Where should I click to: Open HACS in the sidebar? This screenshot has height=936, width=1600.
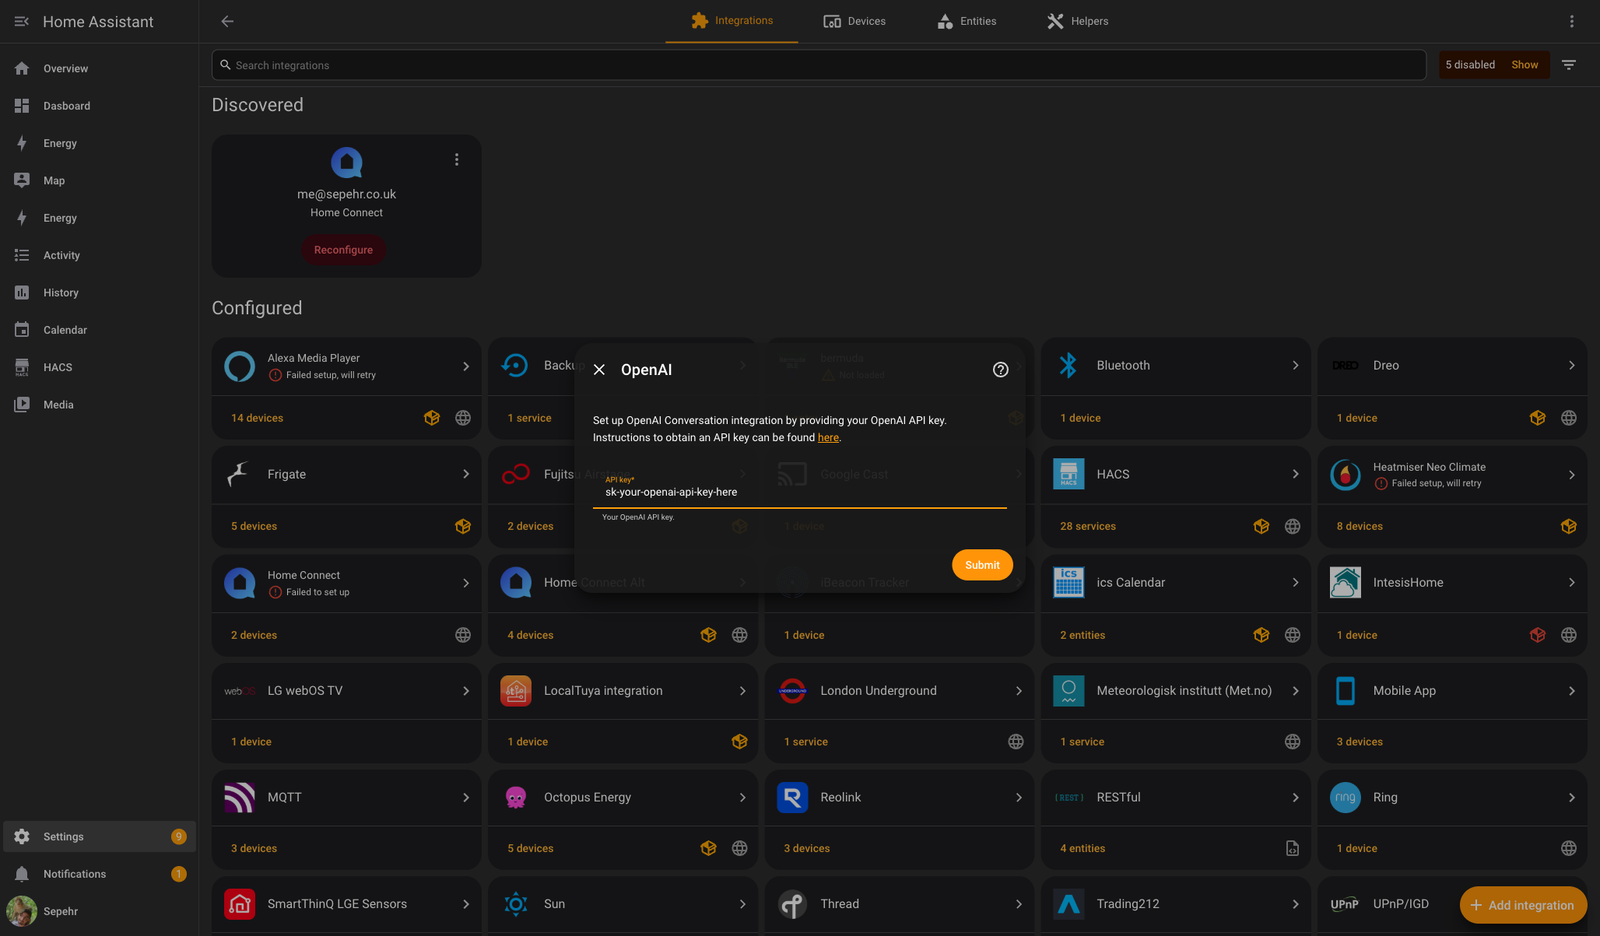click(99, 367)
